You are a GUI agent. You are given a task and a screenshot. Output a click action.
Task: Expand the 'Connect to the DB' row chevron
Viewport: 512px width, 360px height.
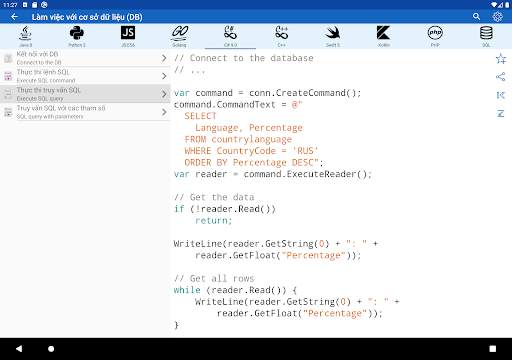(164, 58)
